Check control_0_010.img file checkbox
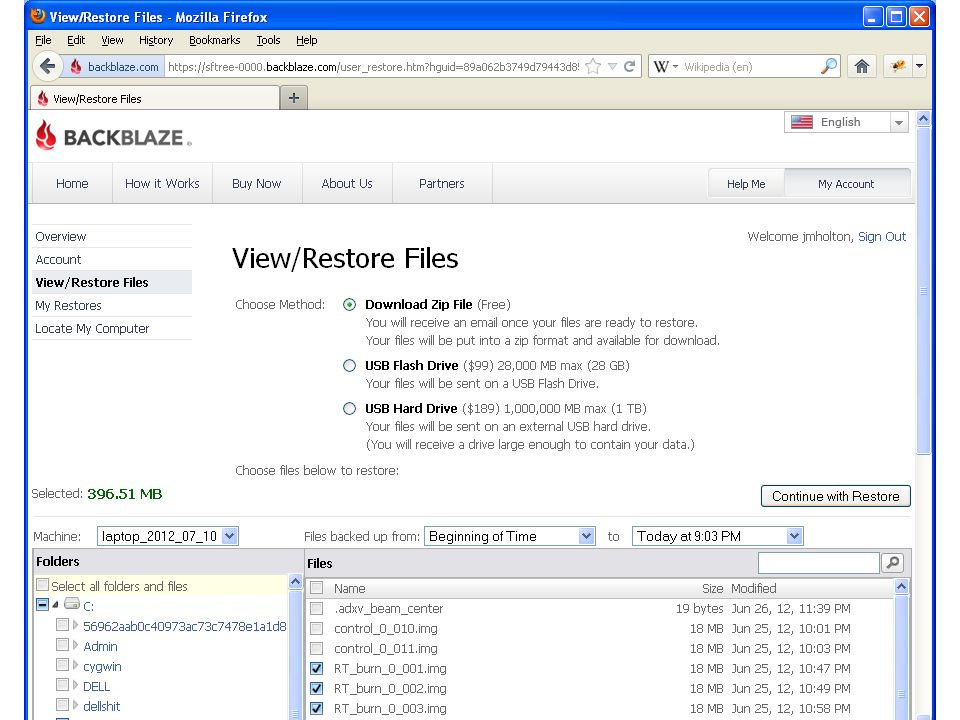 click(x=317, y=629)
